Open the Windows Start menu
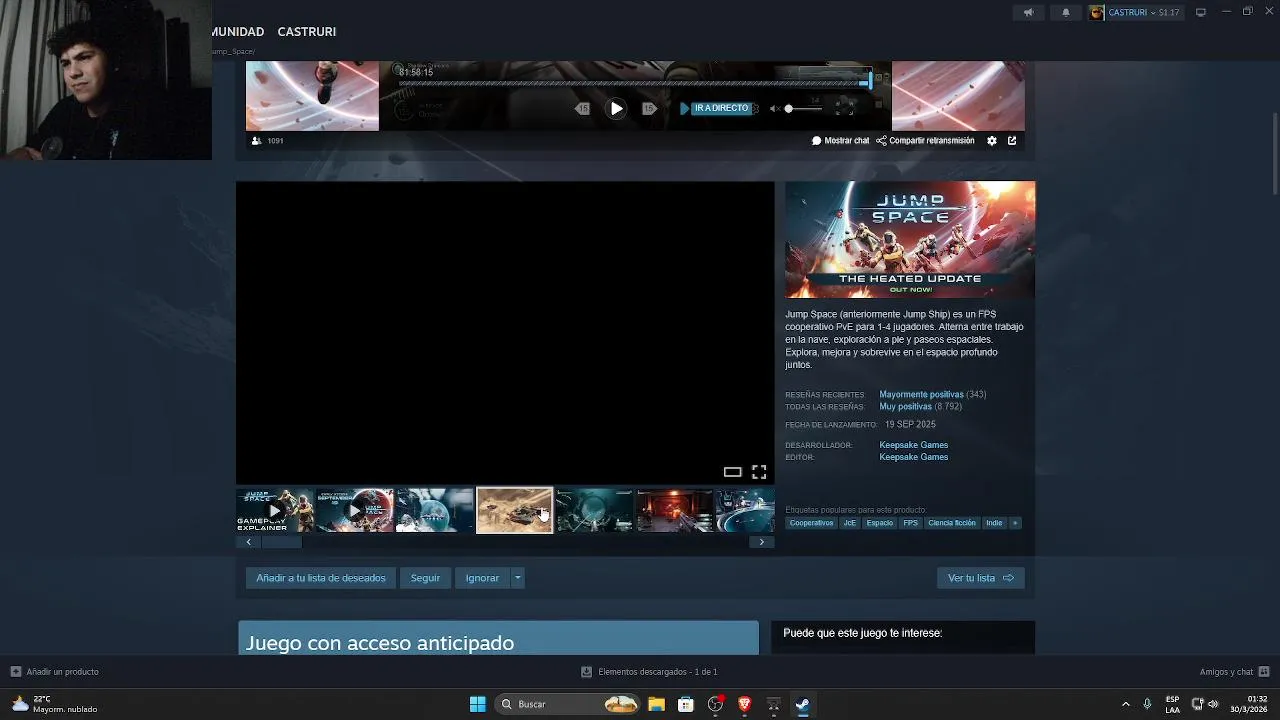This screenshot has width=1280, height=720. click(478, 704)
